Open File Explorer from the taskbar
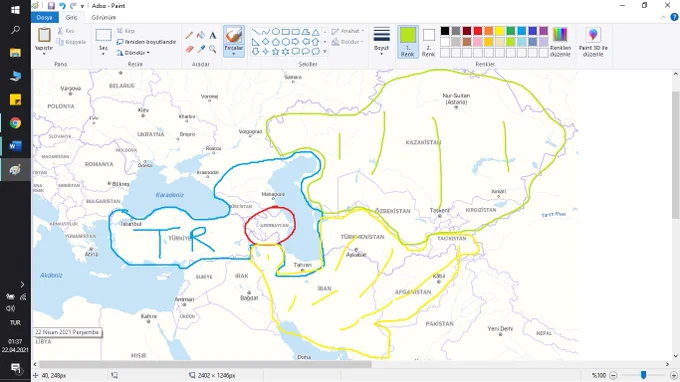The width and height of the screenshot is (680, 382). (15, 53)
